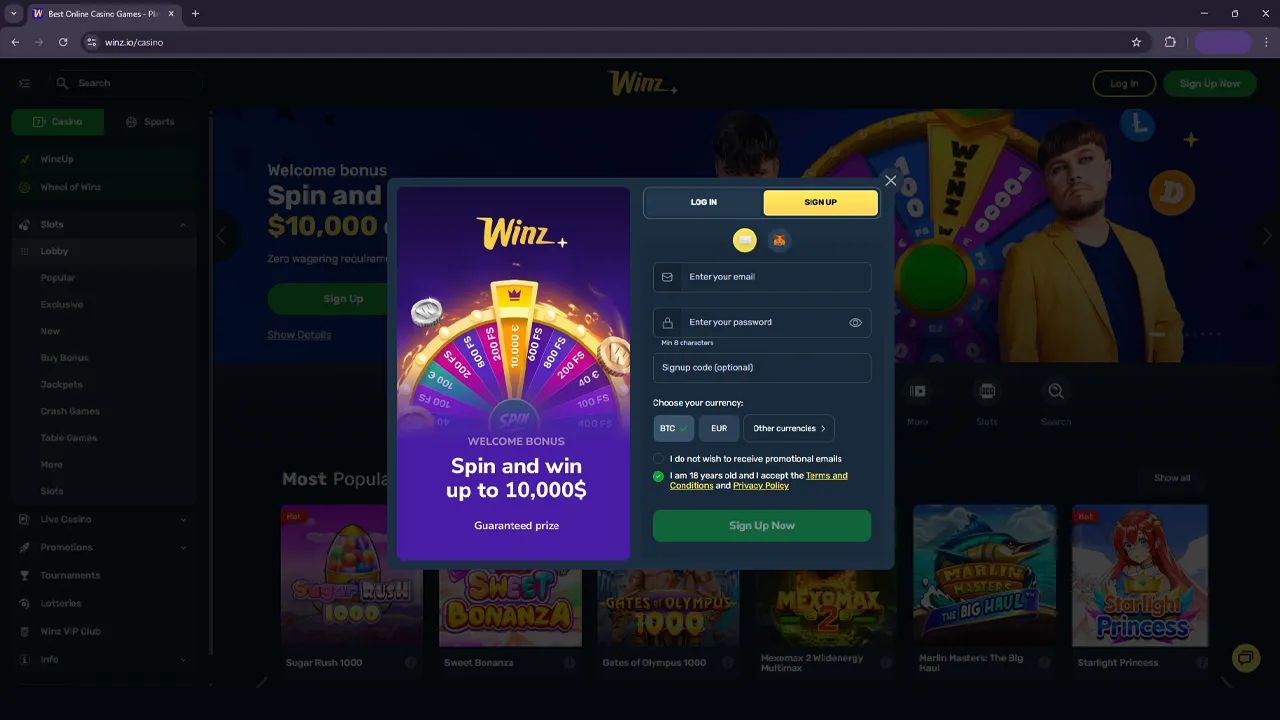
Task: Close the sign-up dialog with the X
Action: [x=890, y=181]
